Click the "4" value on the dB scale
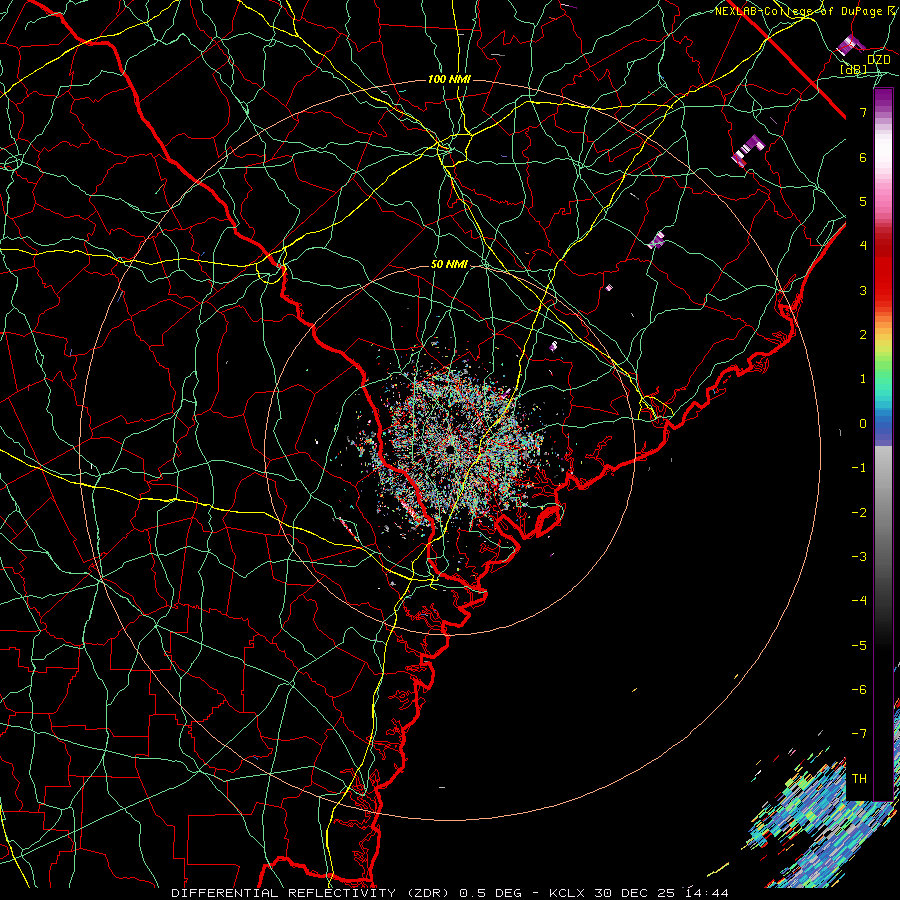This screenshot has height=900, width=900. coord(863,246)
